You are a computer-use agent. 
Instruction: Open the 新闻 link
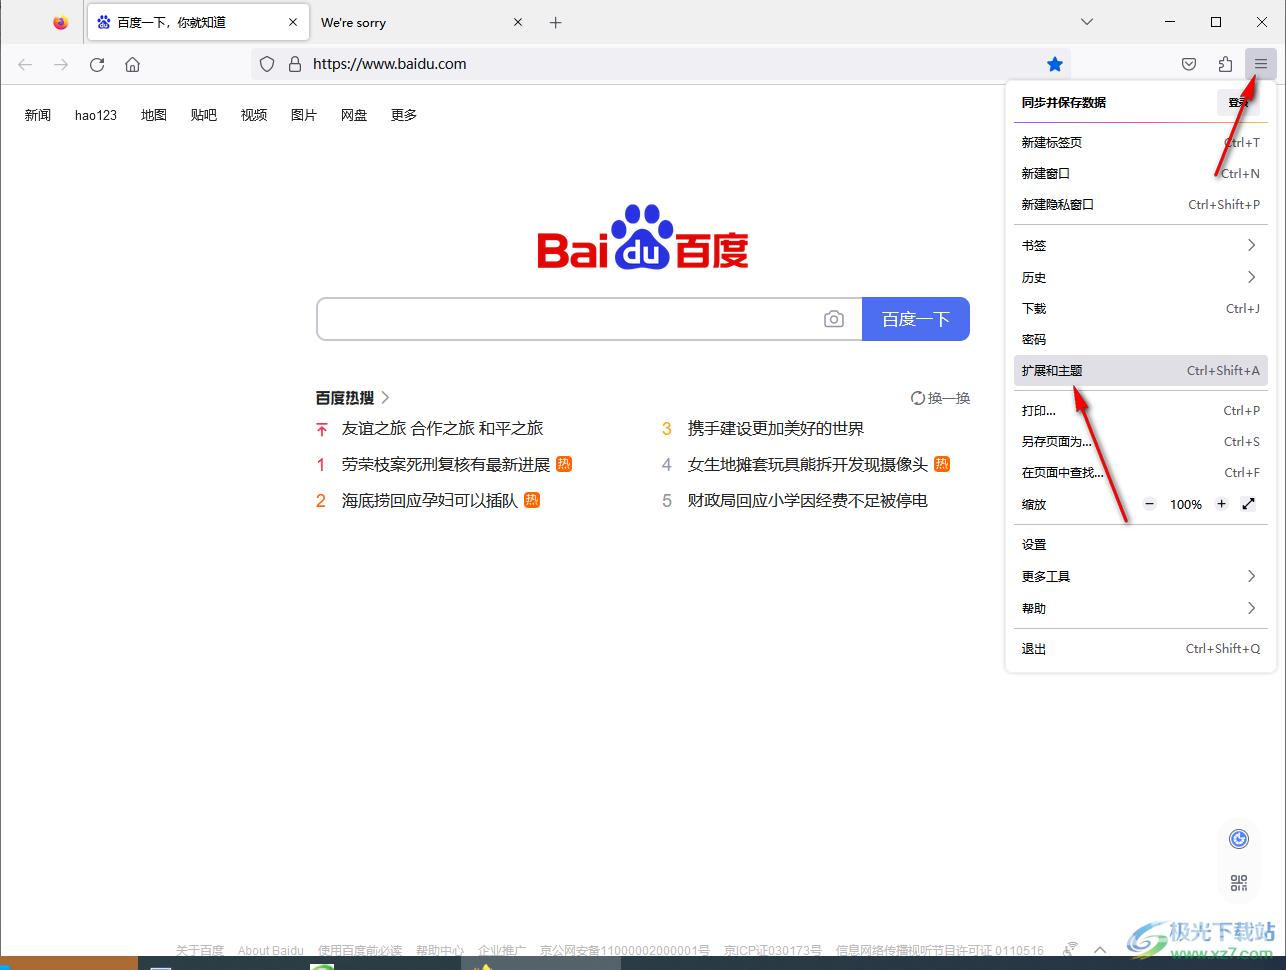[38, 115]
